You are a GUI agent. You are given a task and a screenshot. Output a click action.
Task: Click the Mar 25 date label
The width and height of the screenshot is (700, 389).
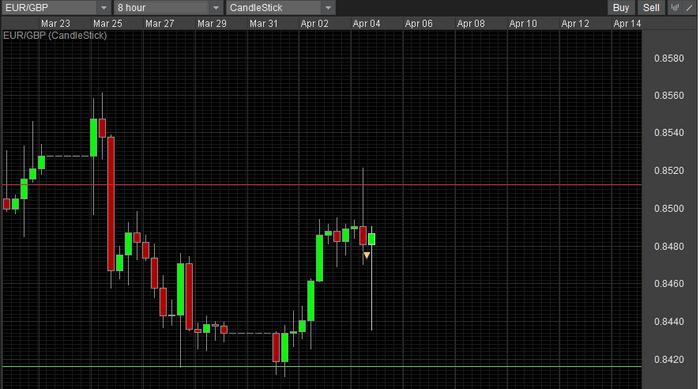pyautogui.click(x=108, y=24)
